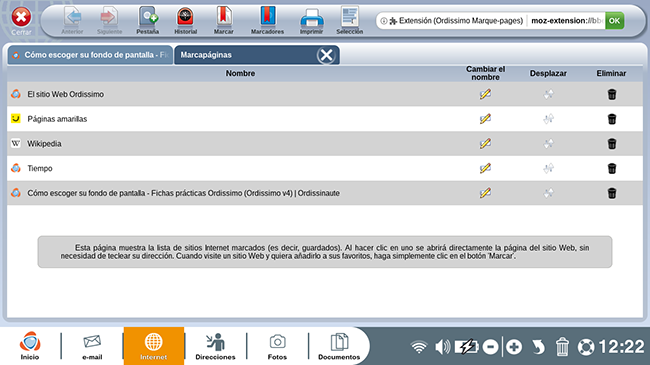Click the battery charging icon

(466, 347)
